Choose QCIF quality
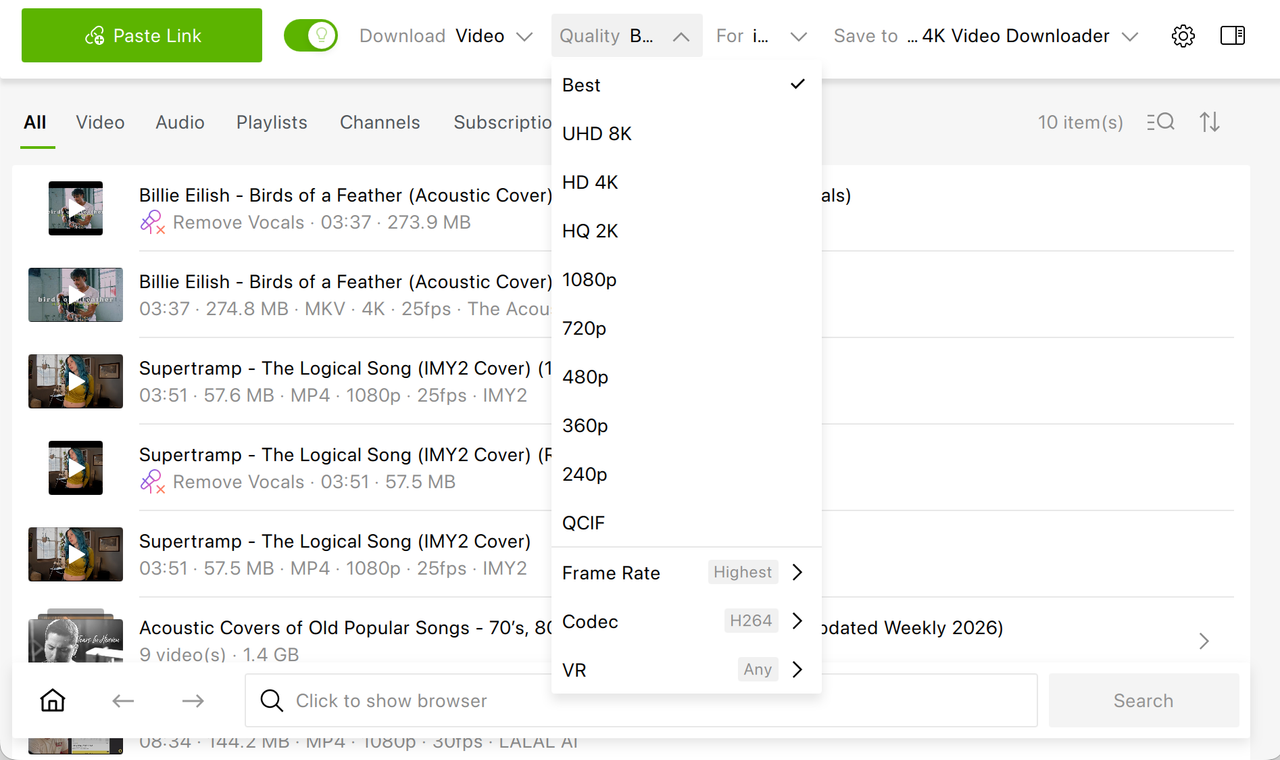Screen dimensions: 1280x760 686,523
